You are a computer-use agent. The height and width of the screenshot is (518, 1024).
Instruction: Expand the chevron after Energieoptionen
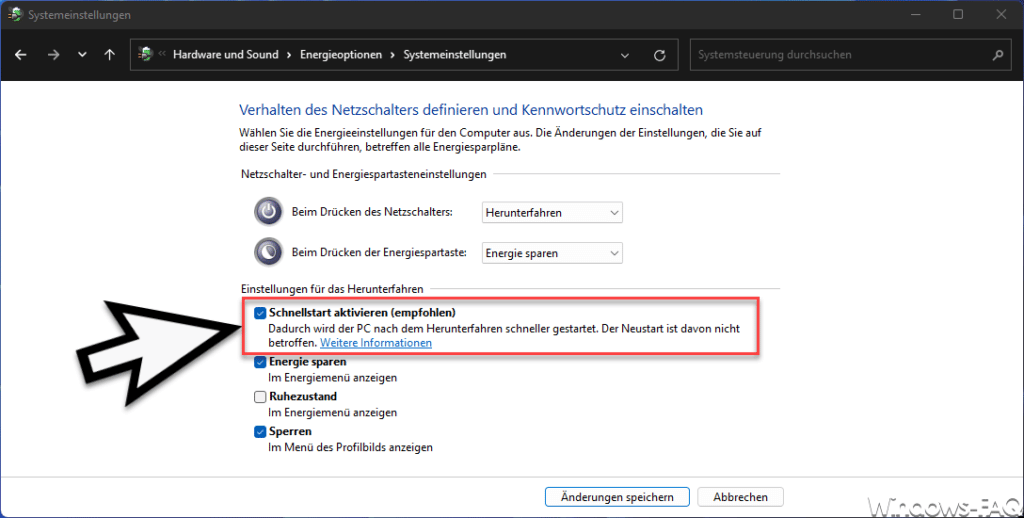coord(392,55)
